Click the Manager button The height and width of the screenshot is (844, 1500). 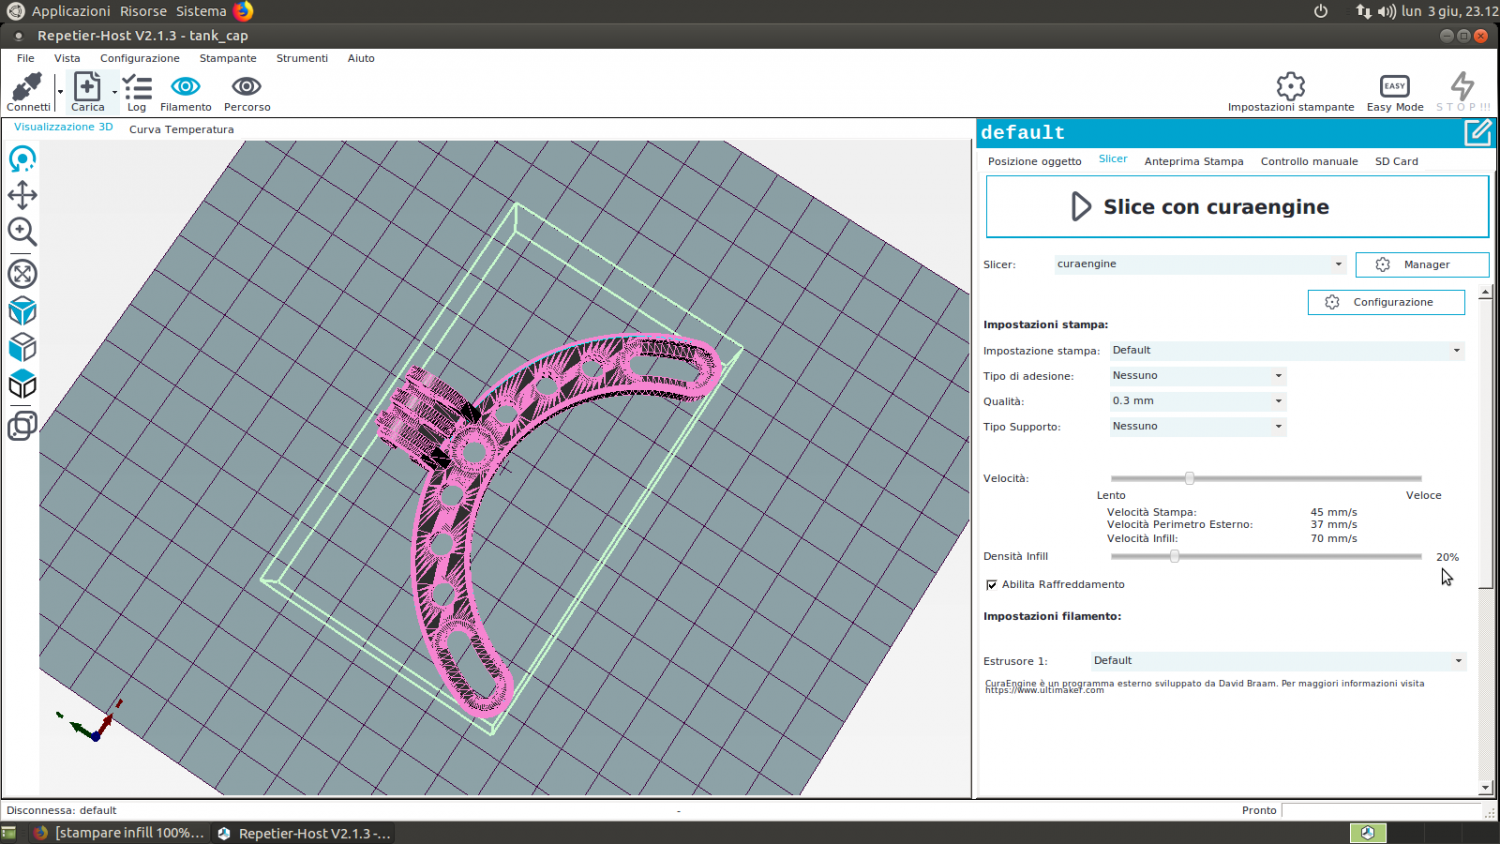click(1422, 265)
